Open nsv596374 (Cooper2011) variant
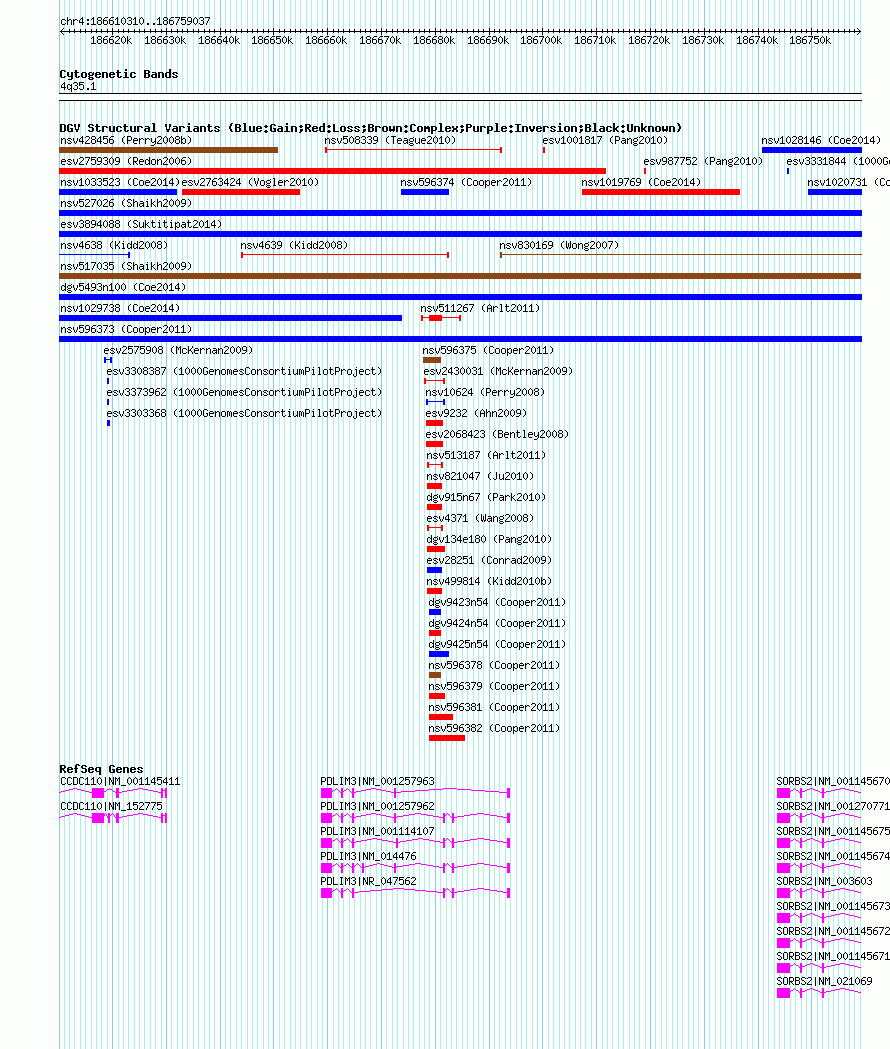 (466, 182)
